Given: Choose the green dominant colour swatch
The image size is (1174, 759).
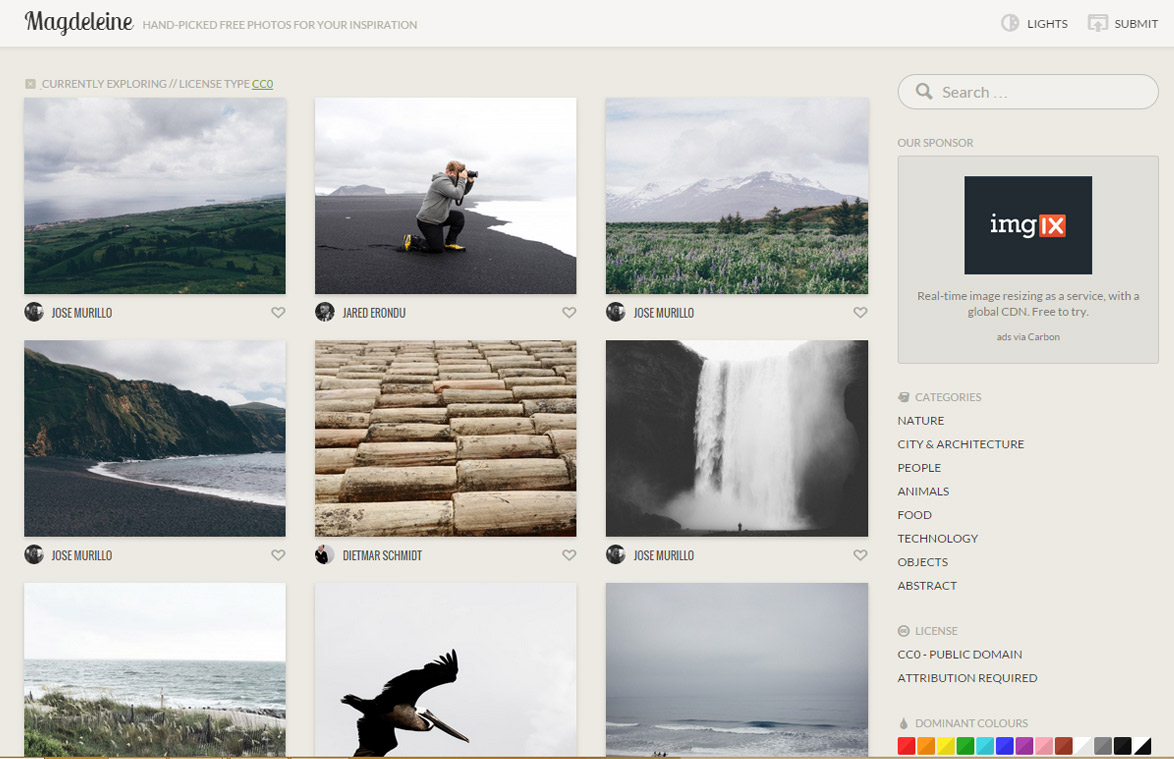Looking at the screenshot, I should [x=965, y=746].
